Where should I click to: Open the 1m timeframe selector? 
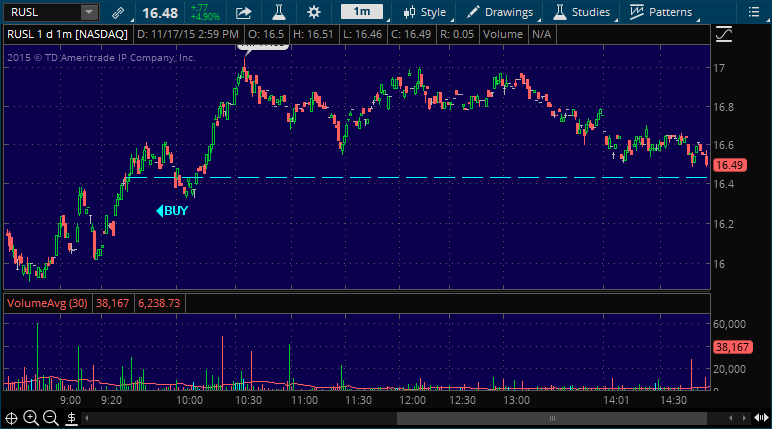click(x=362, y=12)
